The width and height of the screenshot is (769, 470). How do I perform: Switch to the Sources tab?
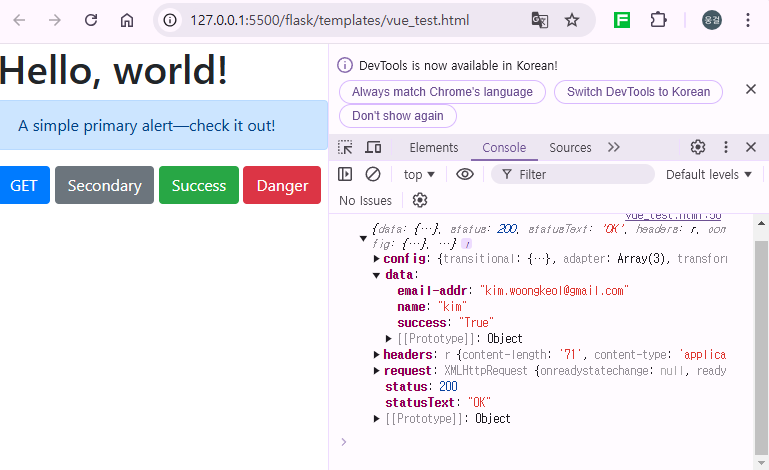click(570, 148)
